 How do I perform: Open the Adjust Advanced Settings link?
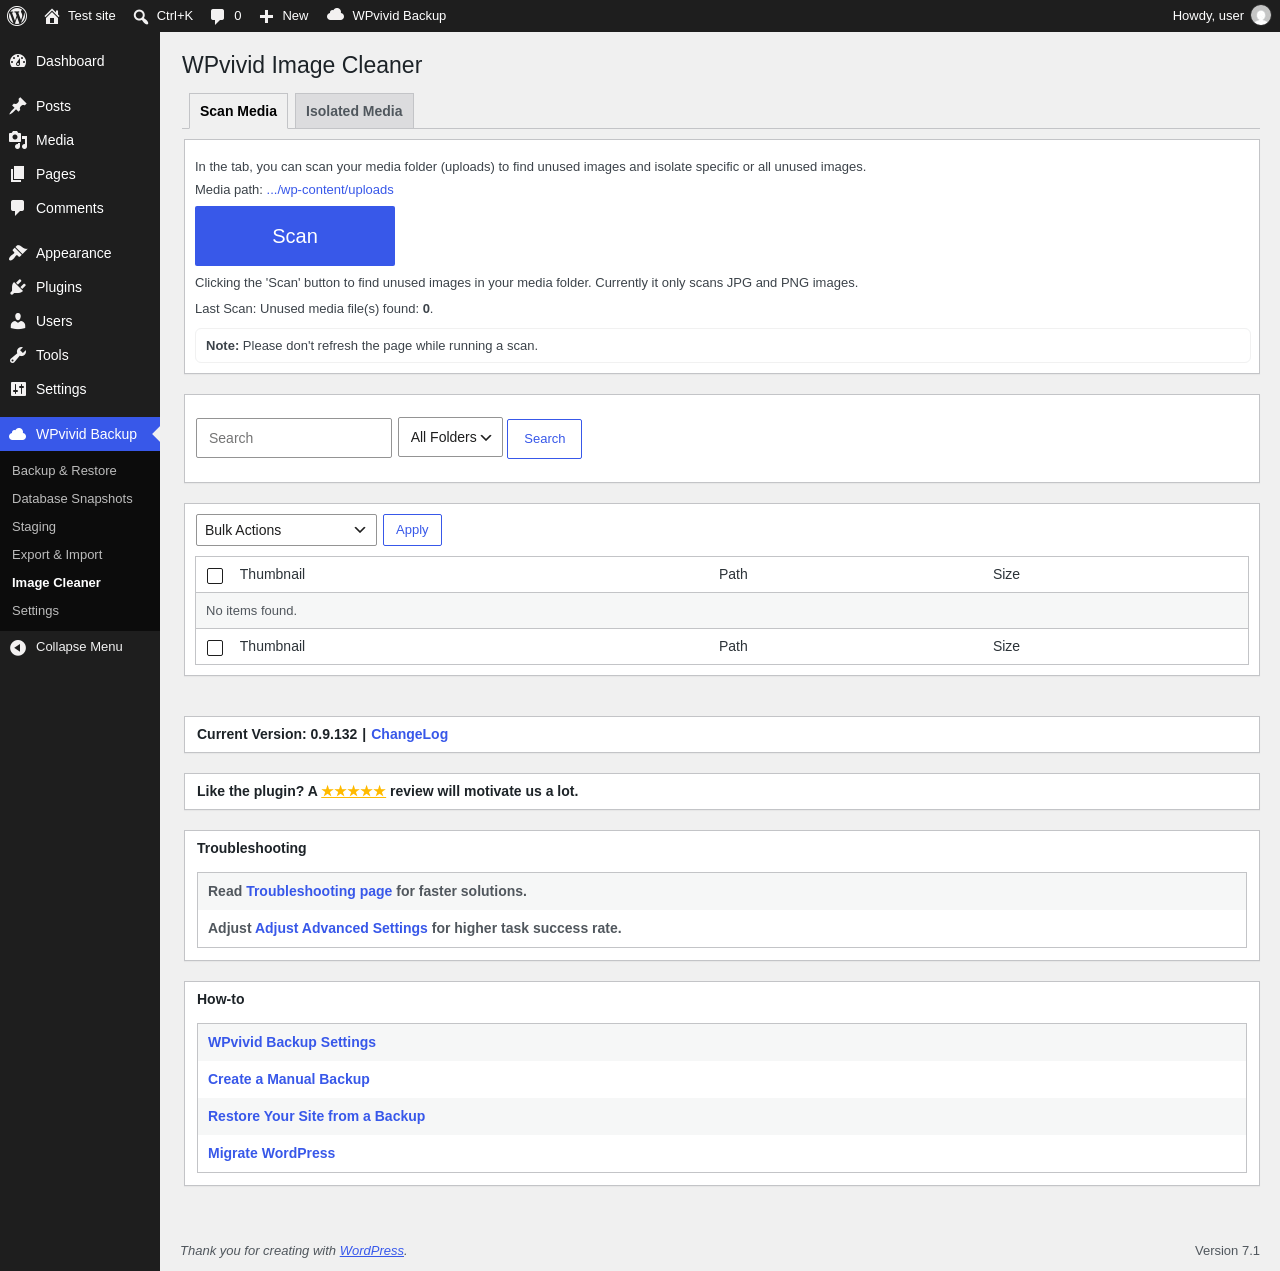tap(341, 928)
